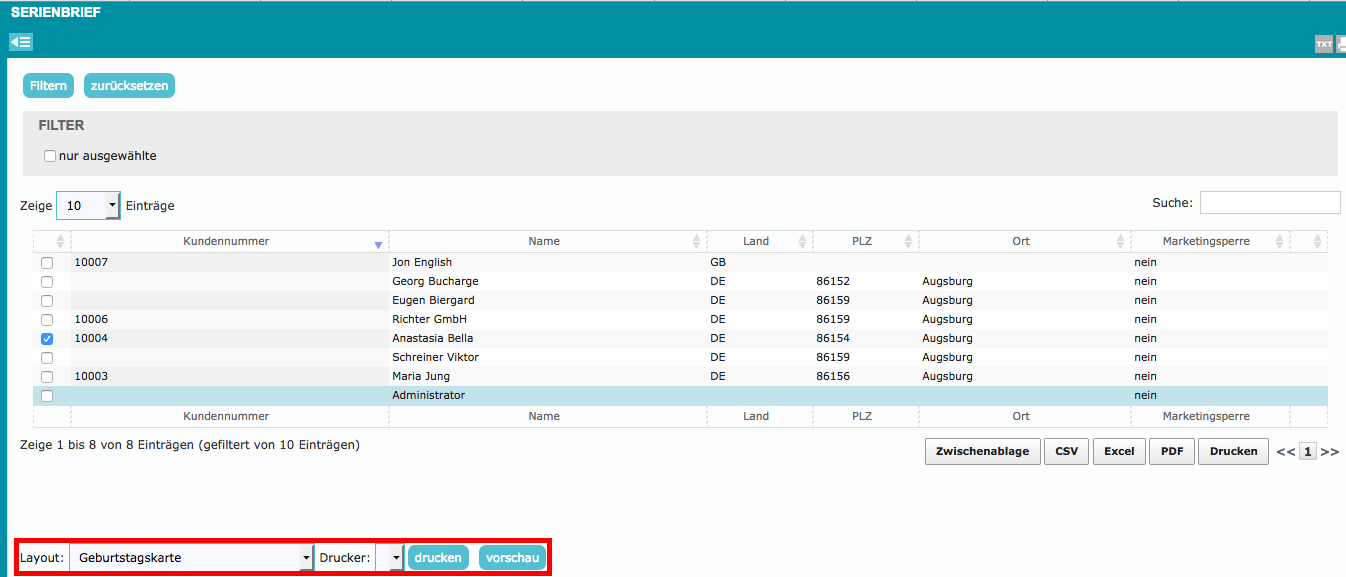1346x577 pixels.
Task: Click into the Suche search field
Action: click(1269, 203)
